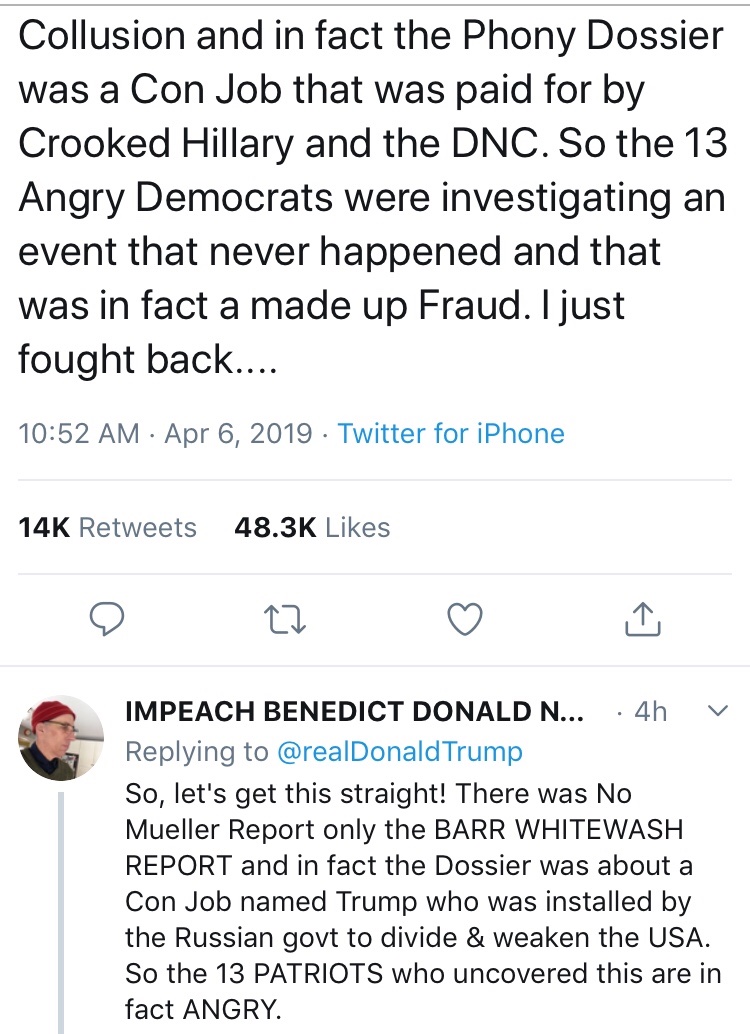Tap the 10:52 AM tweet time
Image resolution: width=750 pixels, height=1034 pixels.
click(x=79, y=433)
